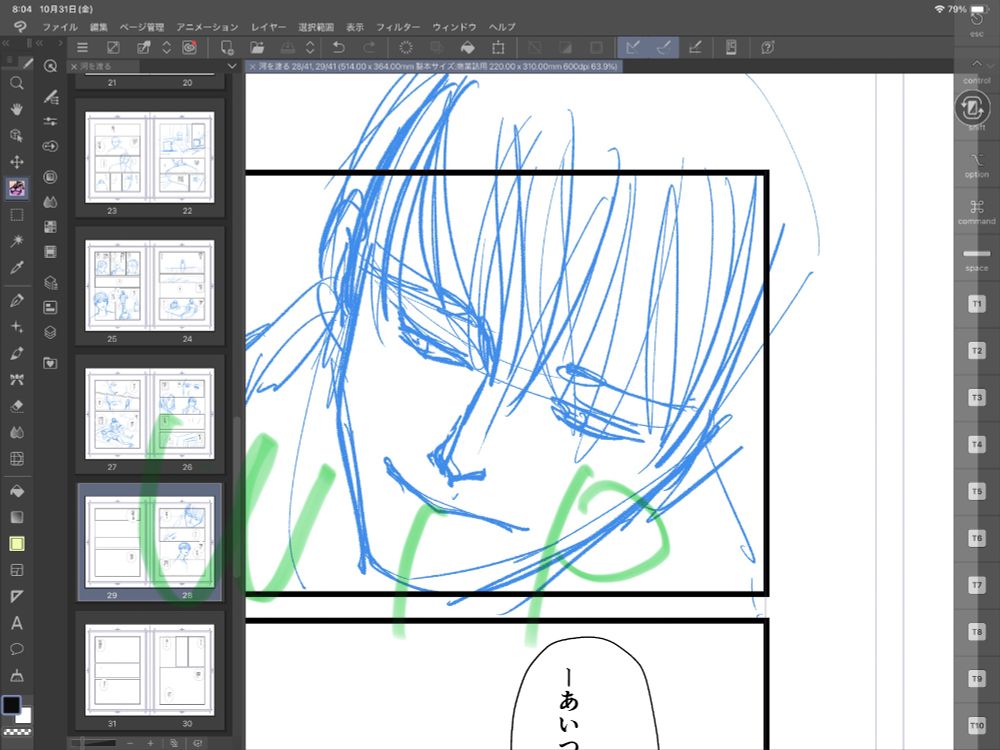
Task: Tap the T5 edge key
Action: tap(976, 491)
